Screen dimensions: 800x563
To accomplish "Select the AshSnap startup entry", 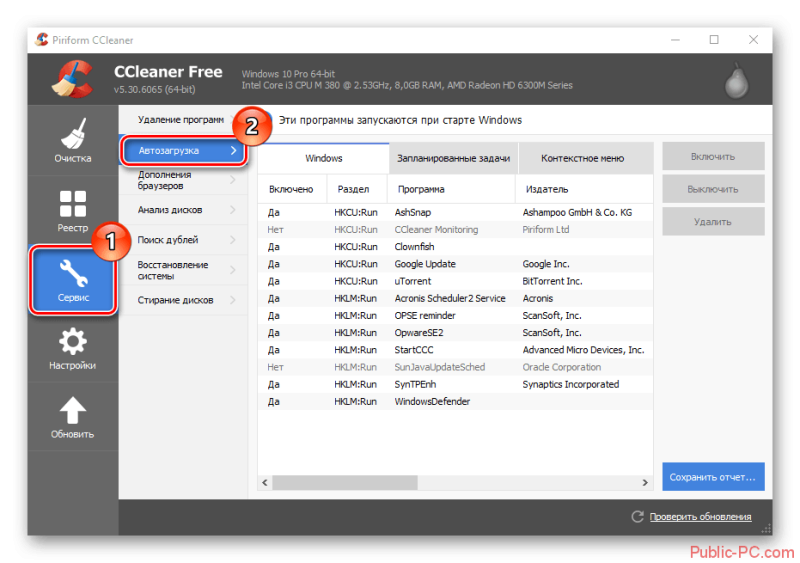I will [x=456, y=212].
